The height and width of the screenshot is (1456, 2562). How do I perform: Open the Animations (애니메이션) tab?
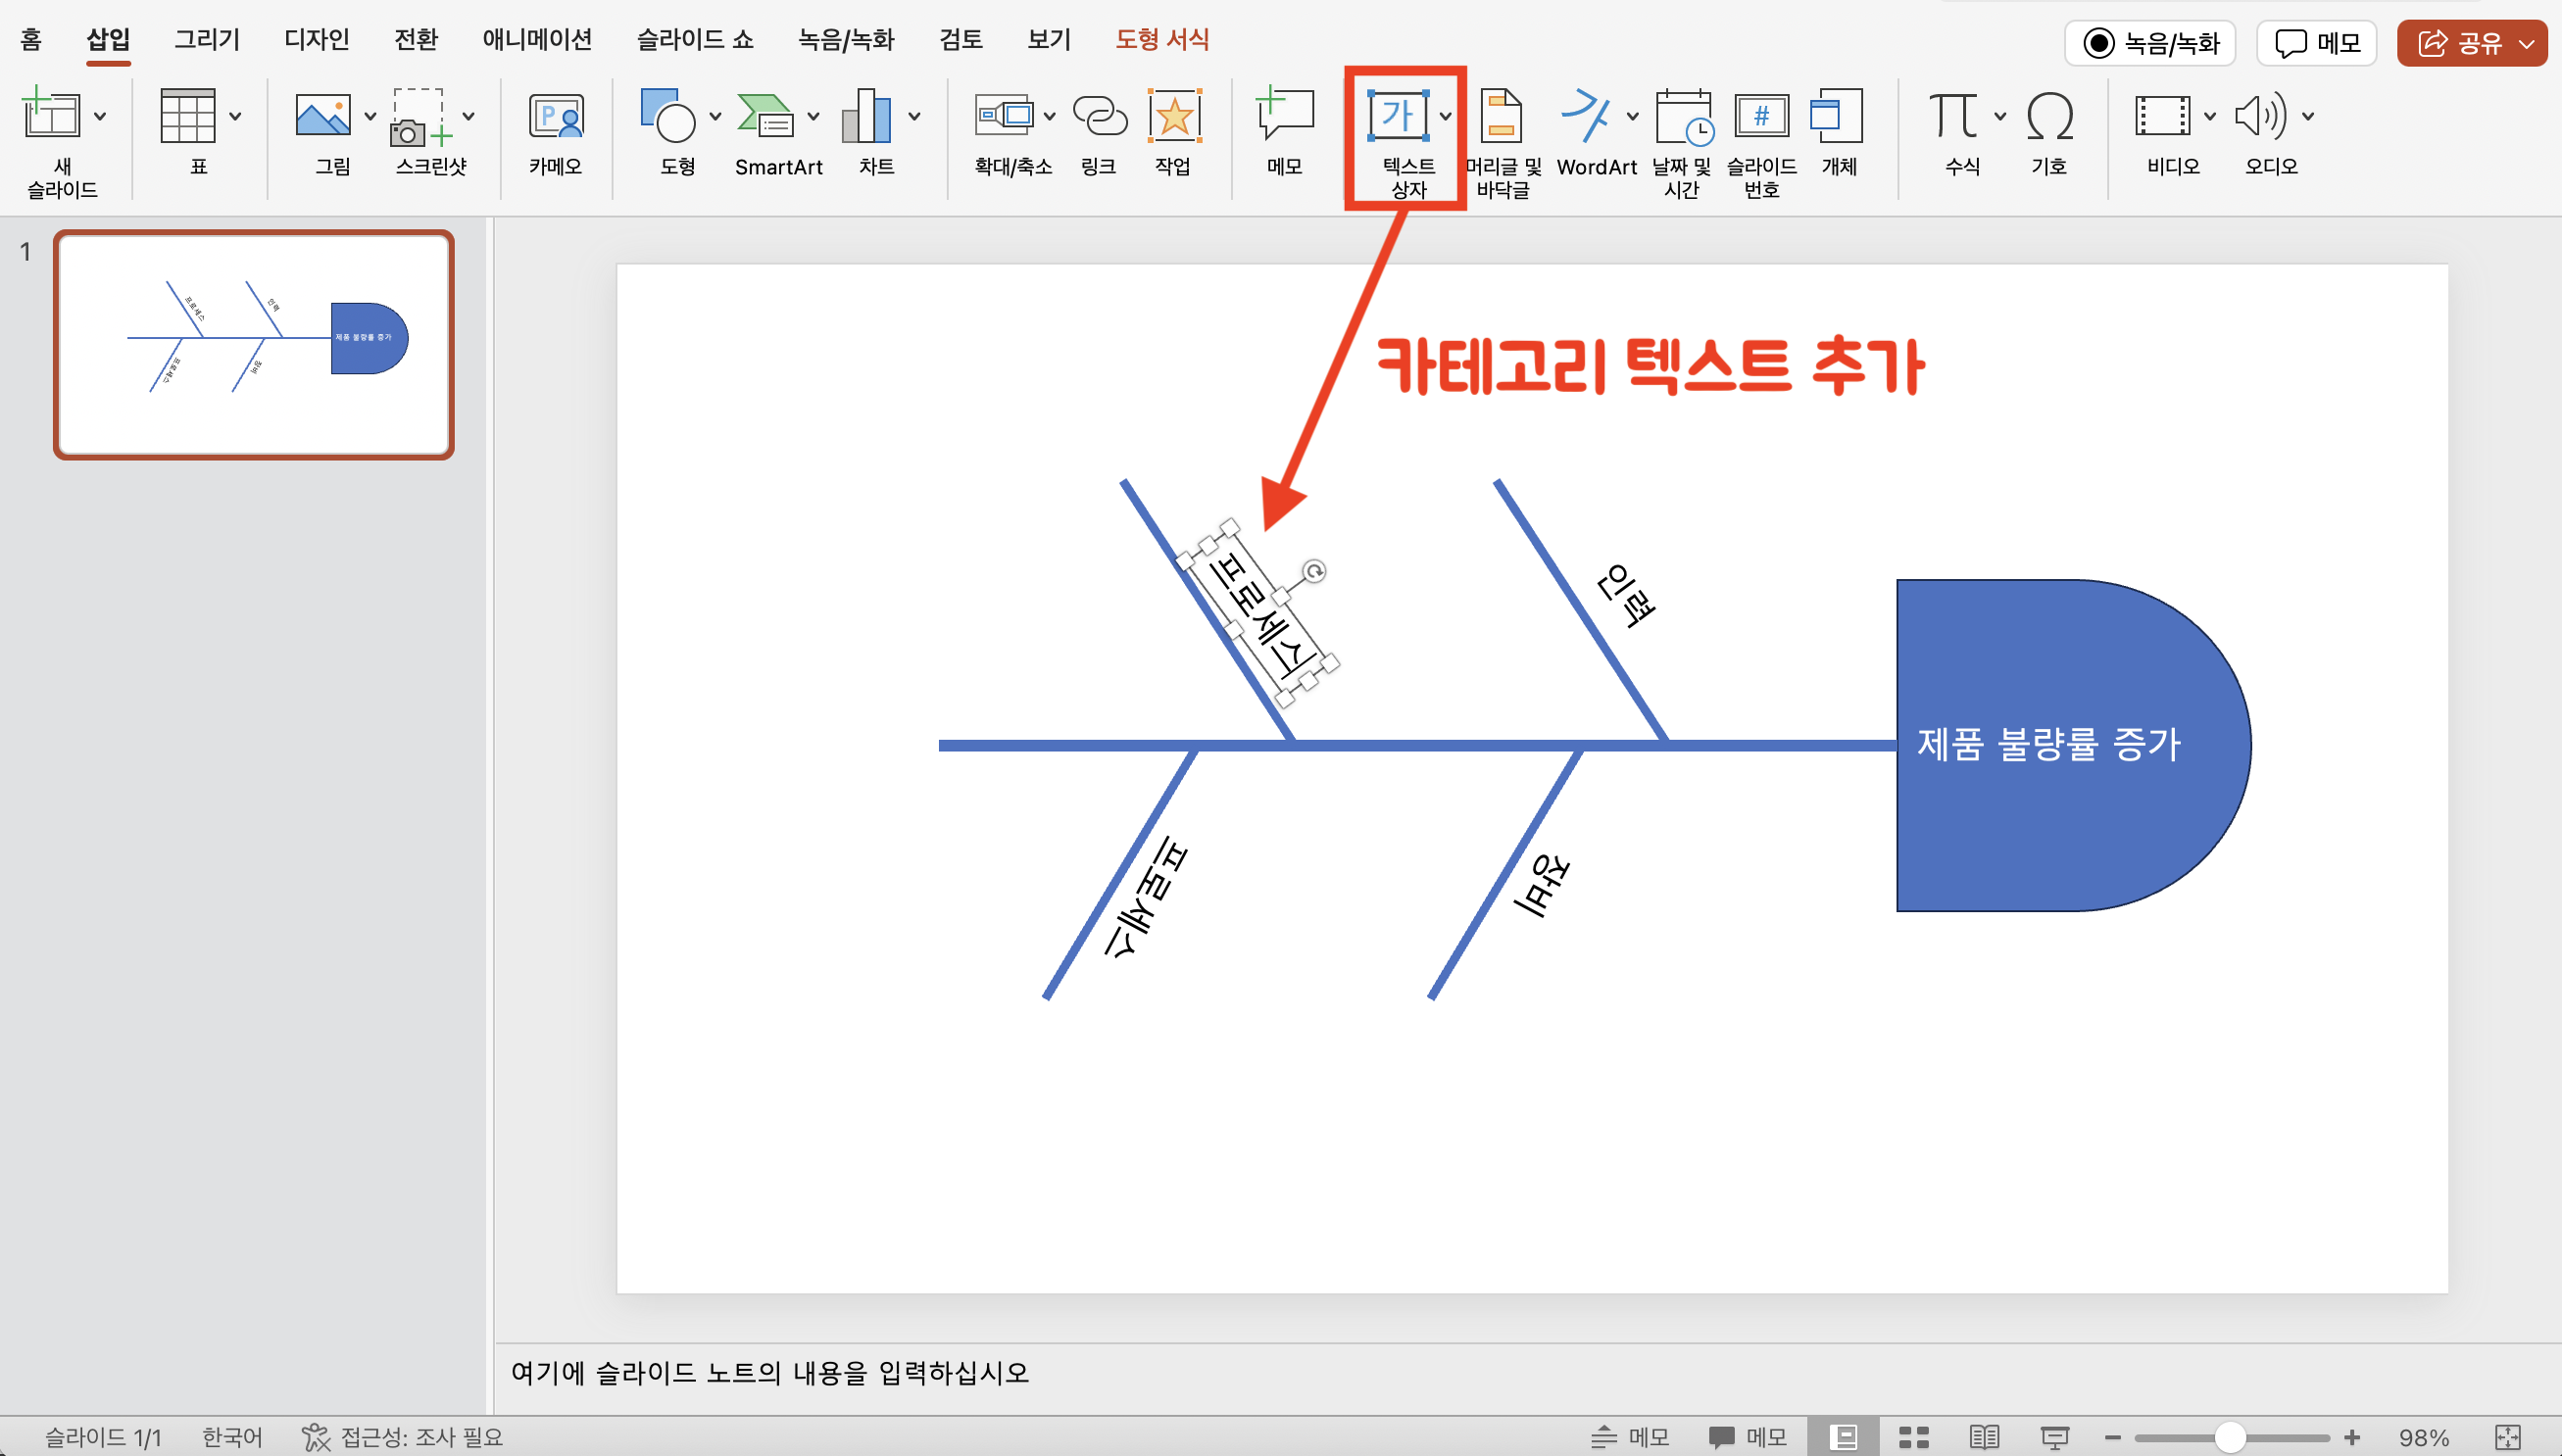tap(537, 39)
